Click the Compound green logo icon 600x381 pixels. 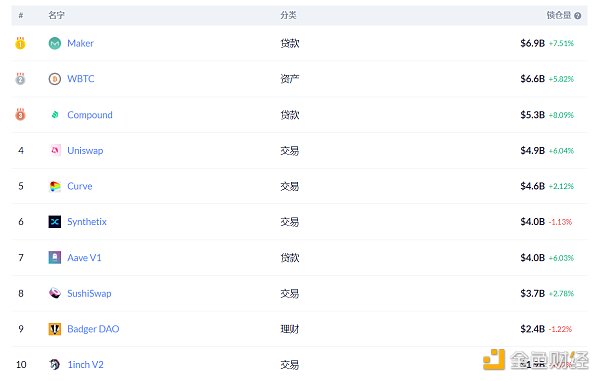(55, 114)
